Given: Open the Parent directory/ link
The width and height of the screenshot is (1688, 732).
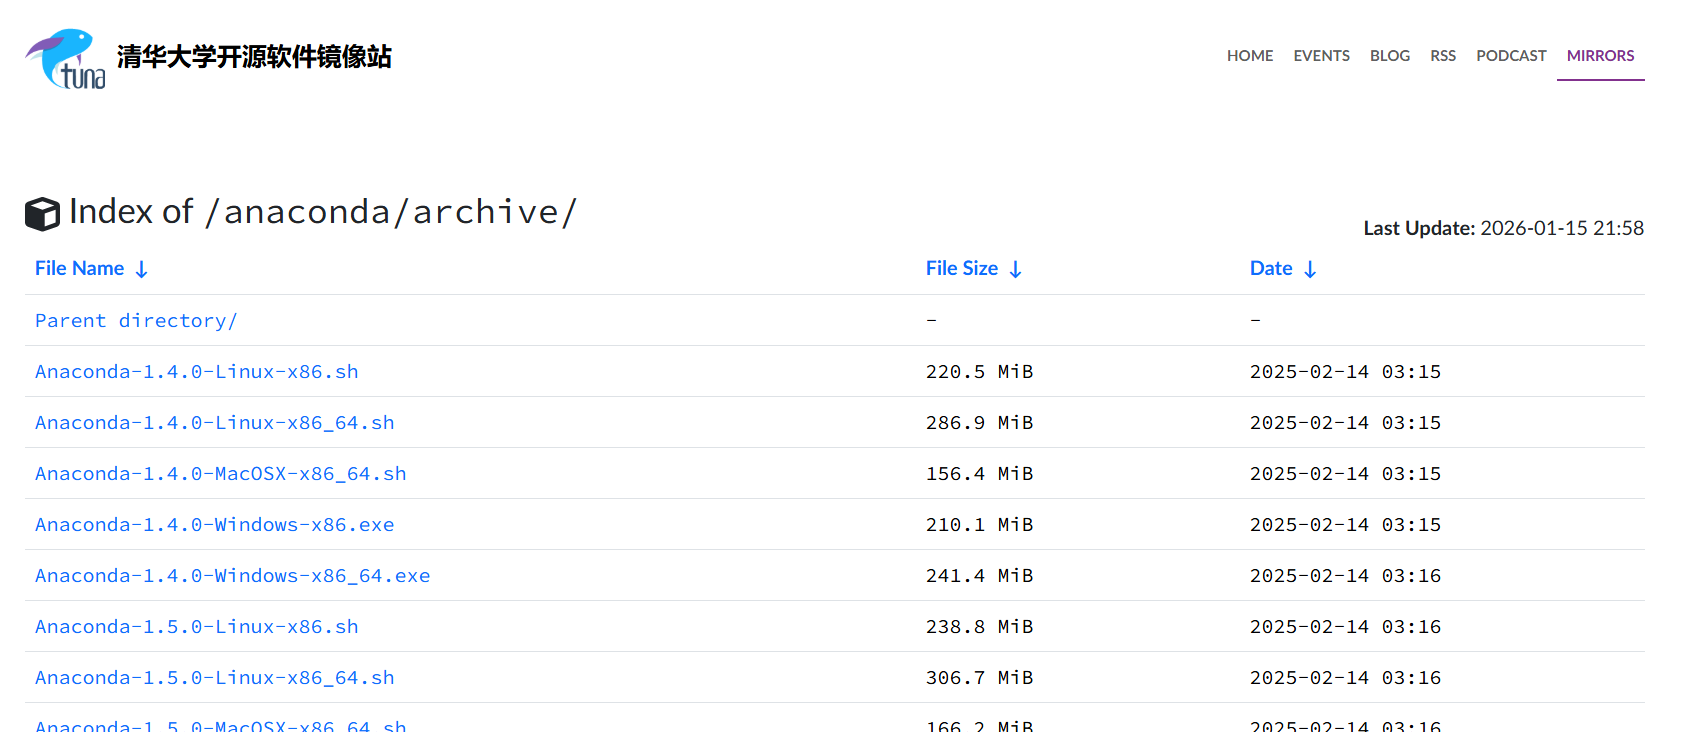Looking at the screenshot, I should pyautogui.click(x=136, y=321).
